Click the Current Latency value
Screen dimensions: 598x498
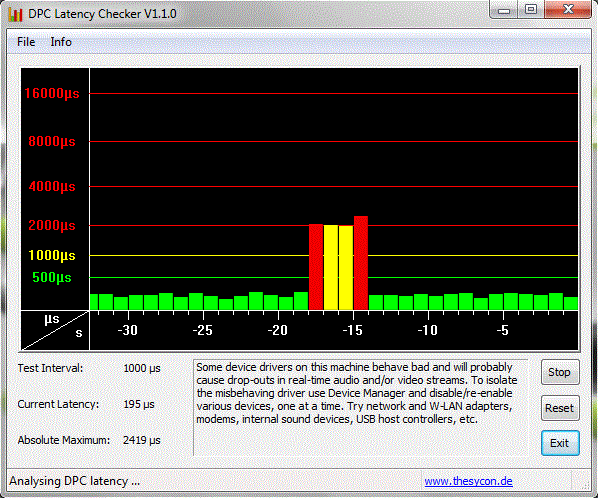(139, 404)
